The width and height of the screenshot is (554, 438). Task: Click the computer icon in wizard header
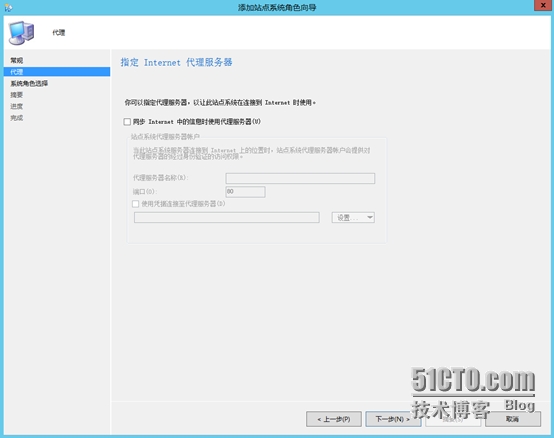pyautogui.click(x=22, y=33)
